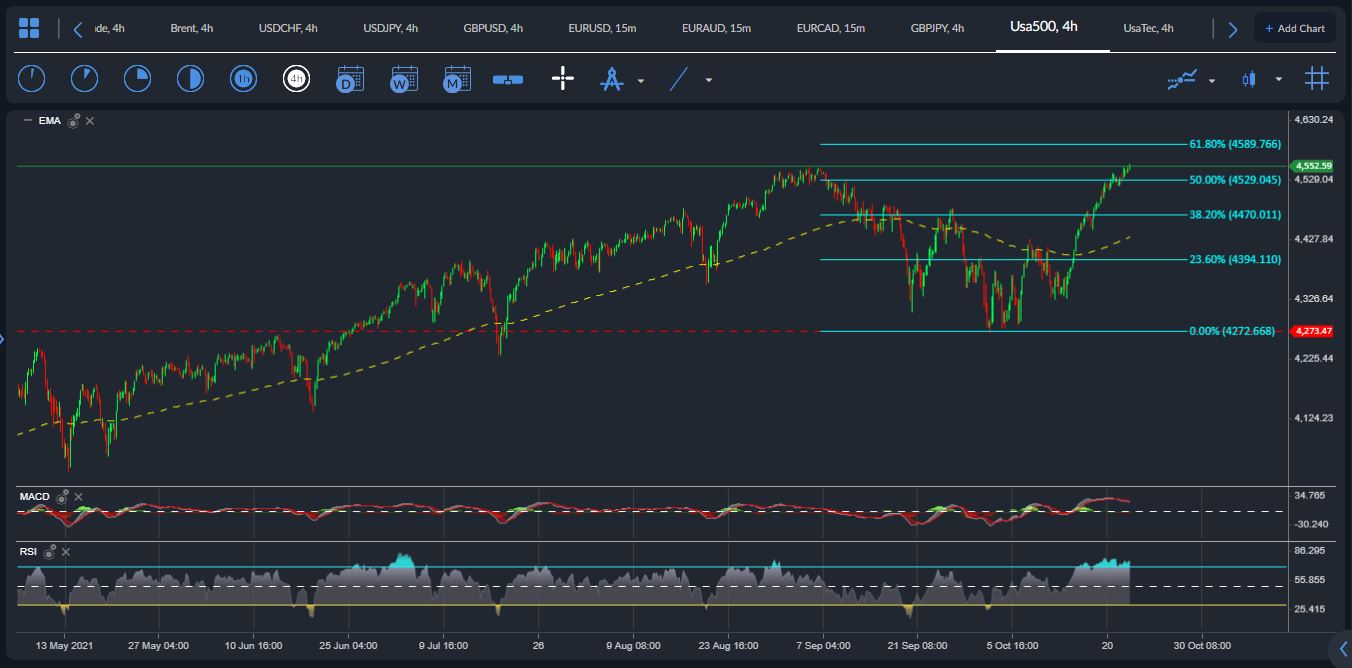
Task: Switch to the 1h timeframe
Action: tap(243, 78)
